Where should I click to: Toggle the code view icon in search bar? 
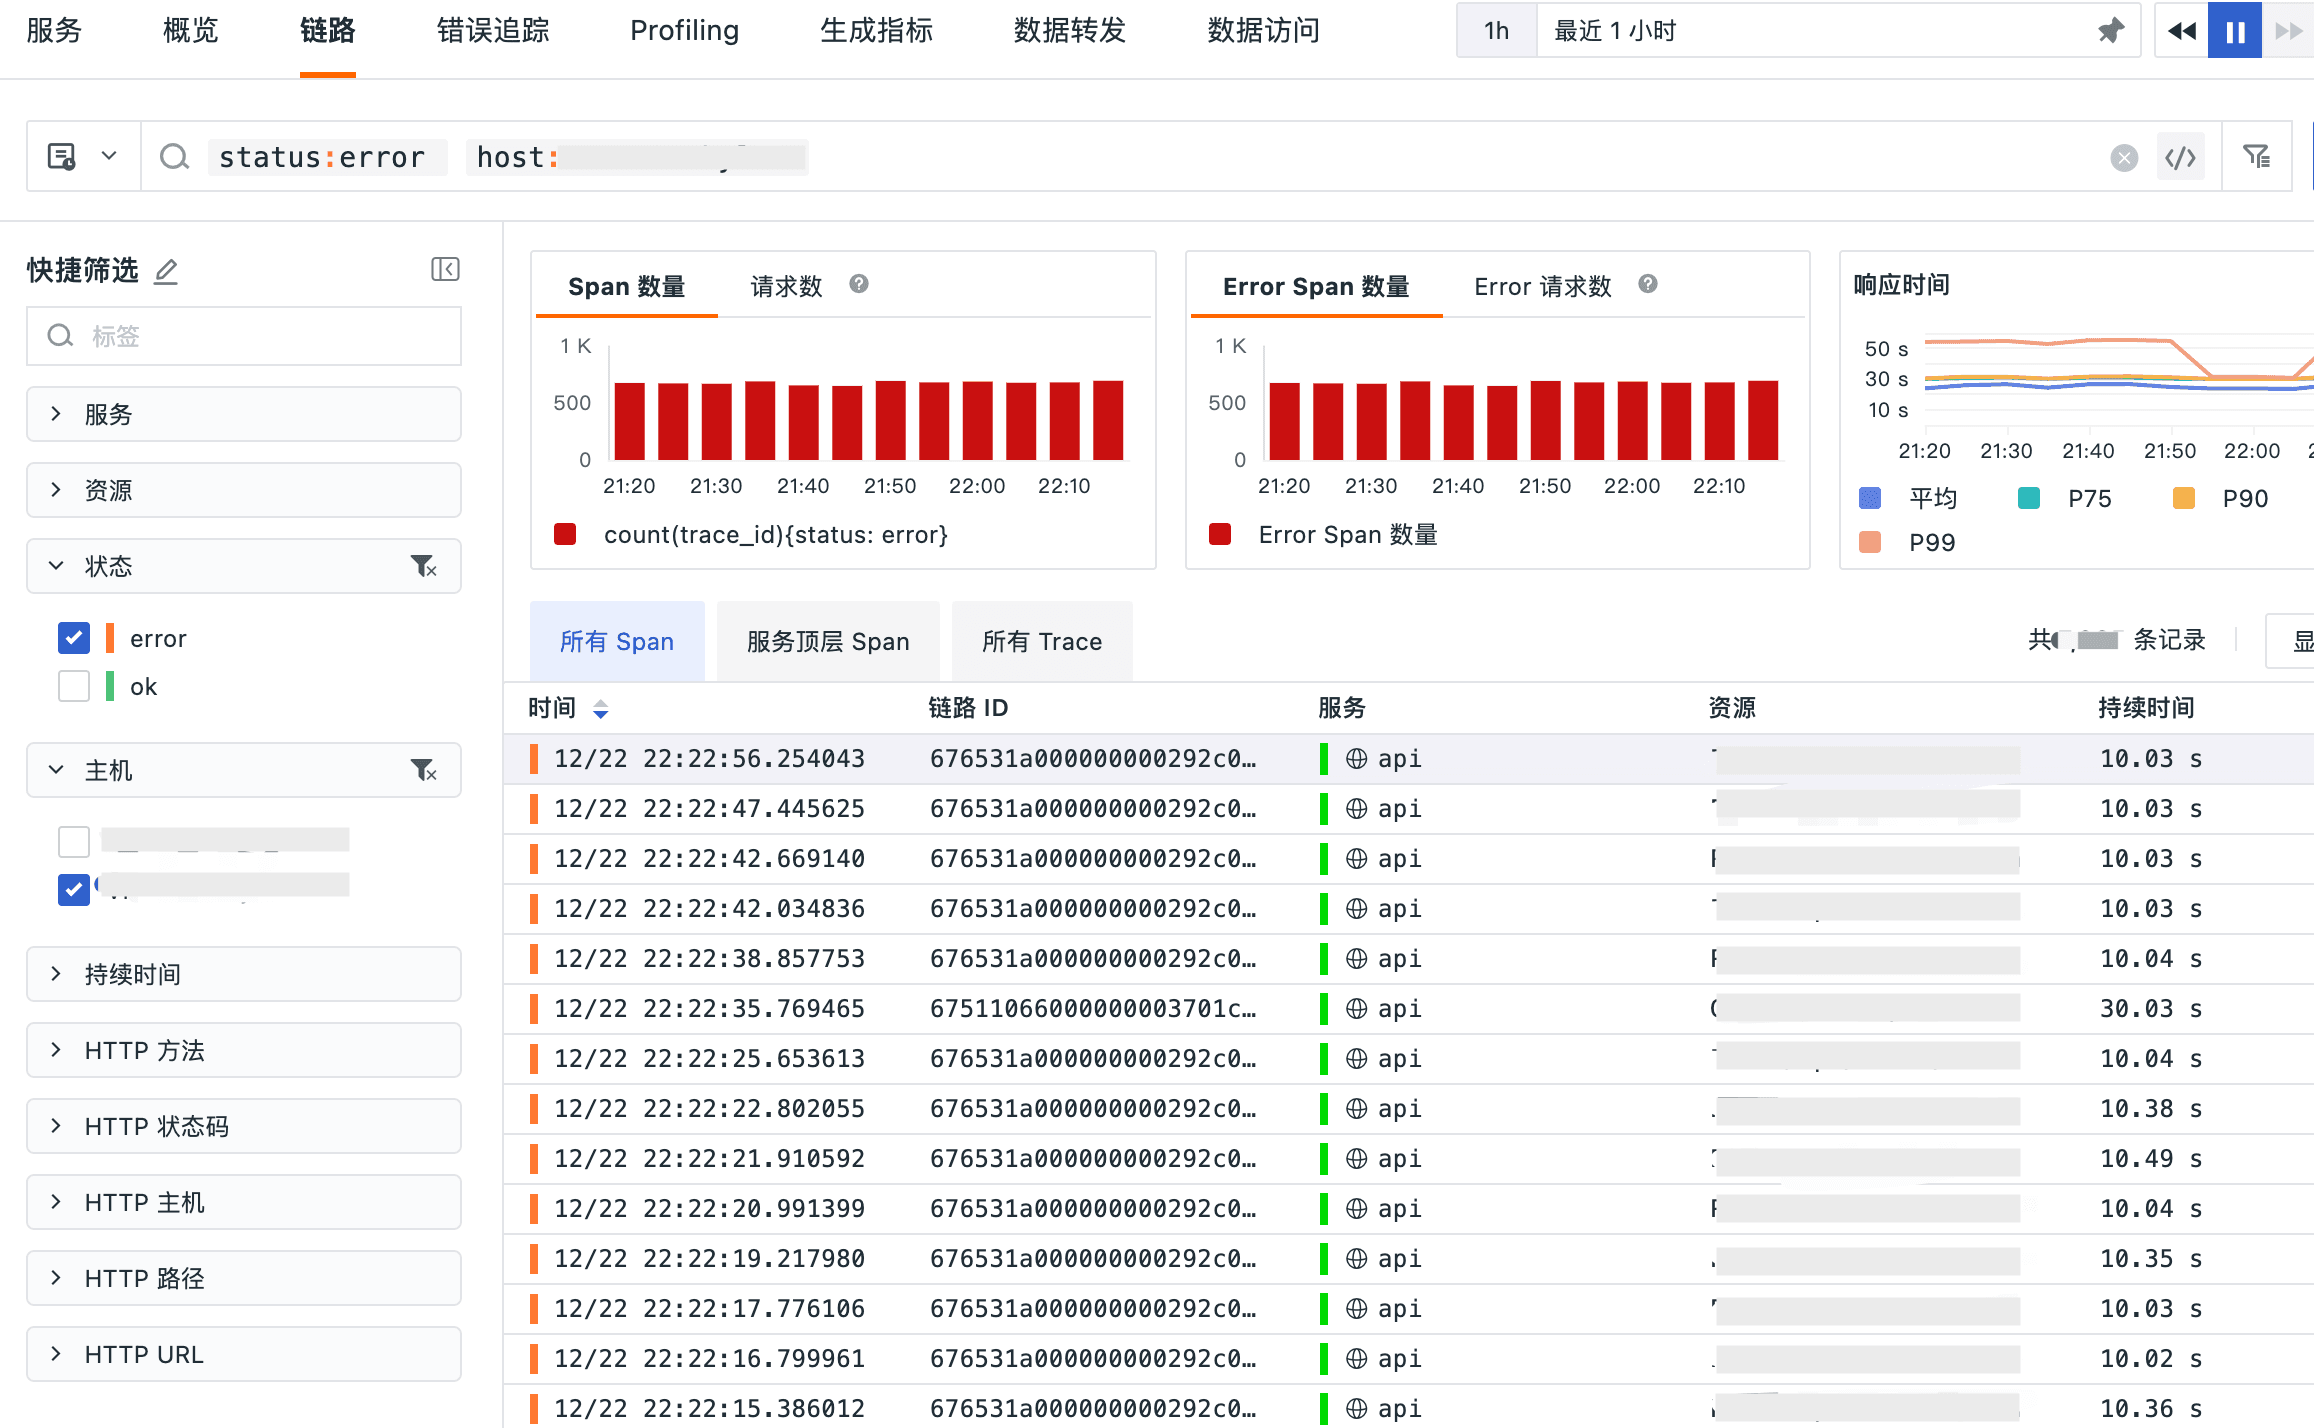2180,157
